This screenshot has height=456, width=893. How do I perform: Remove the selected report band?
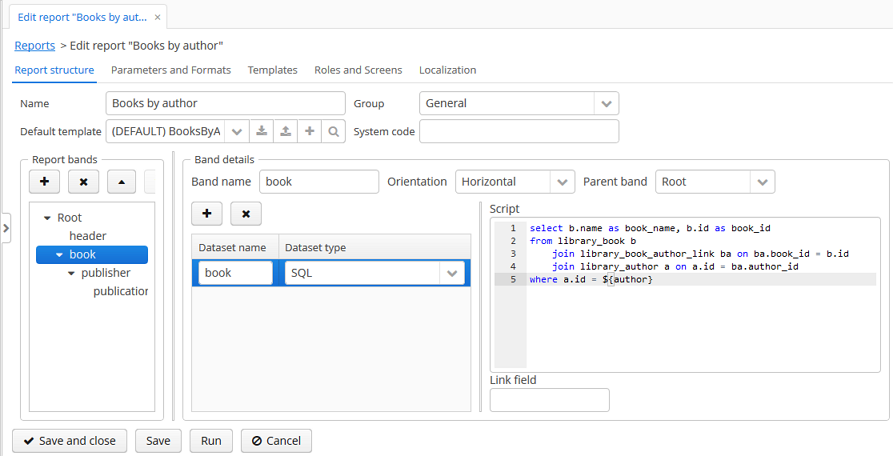[83, 182]
